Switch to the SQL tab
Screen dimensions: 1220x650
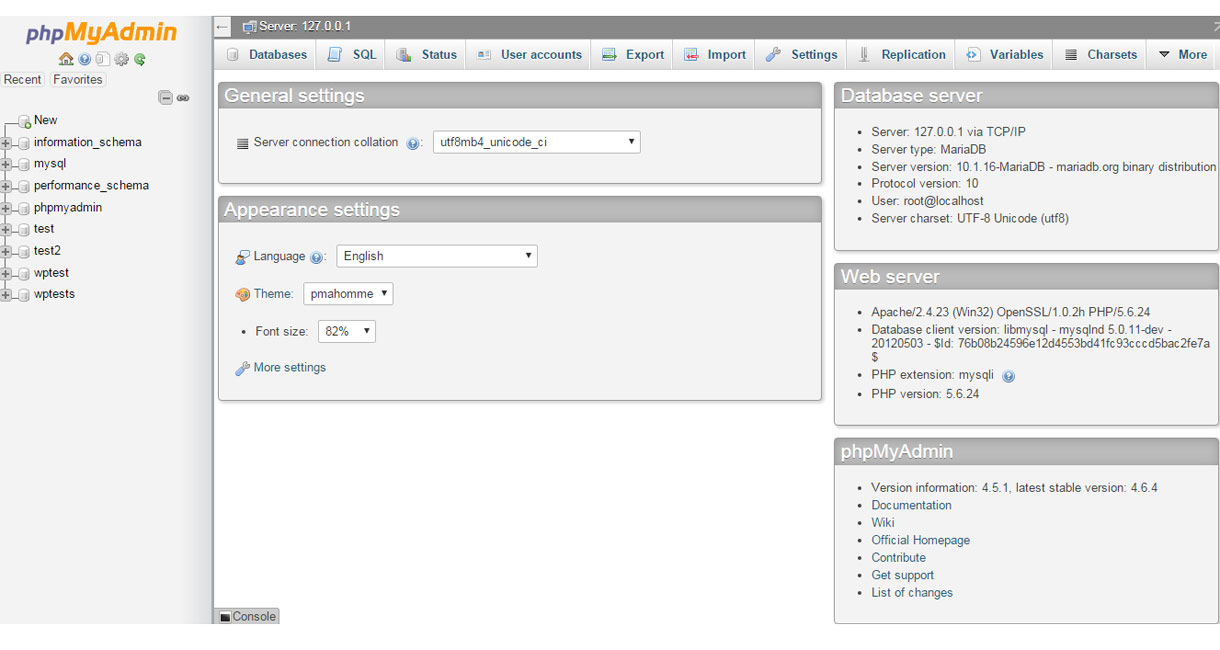tap(353, 55)
